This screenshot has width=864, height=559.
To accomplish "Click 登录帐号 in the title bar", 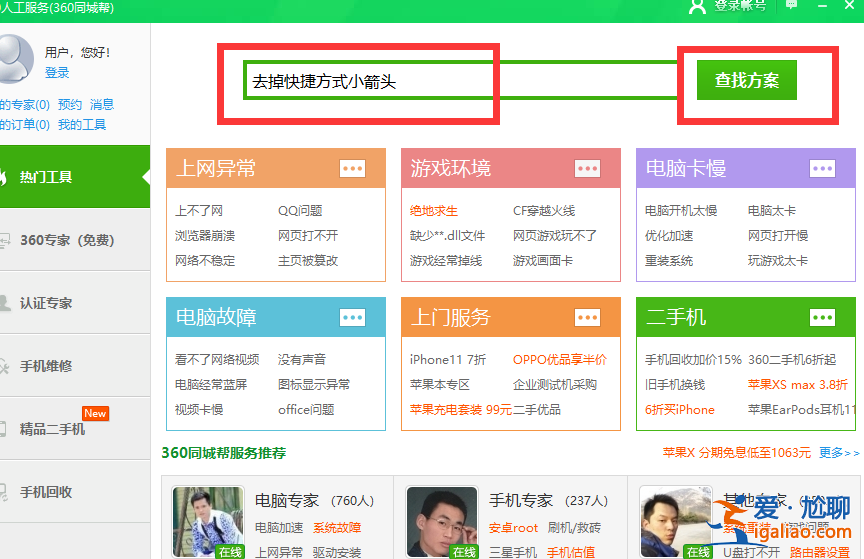I will click(740, 6).
